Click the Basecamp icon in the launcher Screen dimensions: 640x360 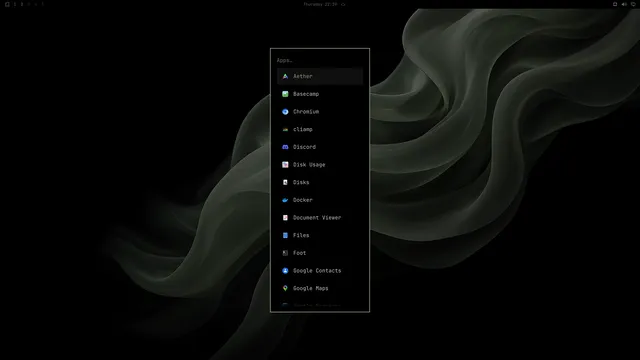[285, 94]
